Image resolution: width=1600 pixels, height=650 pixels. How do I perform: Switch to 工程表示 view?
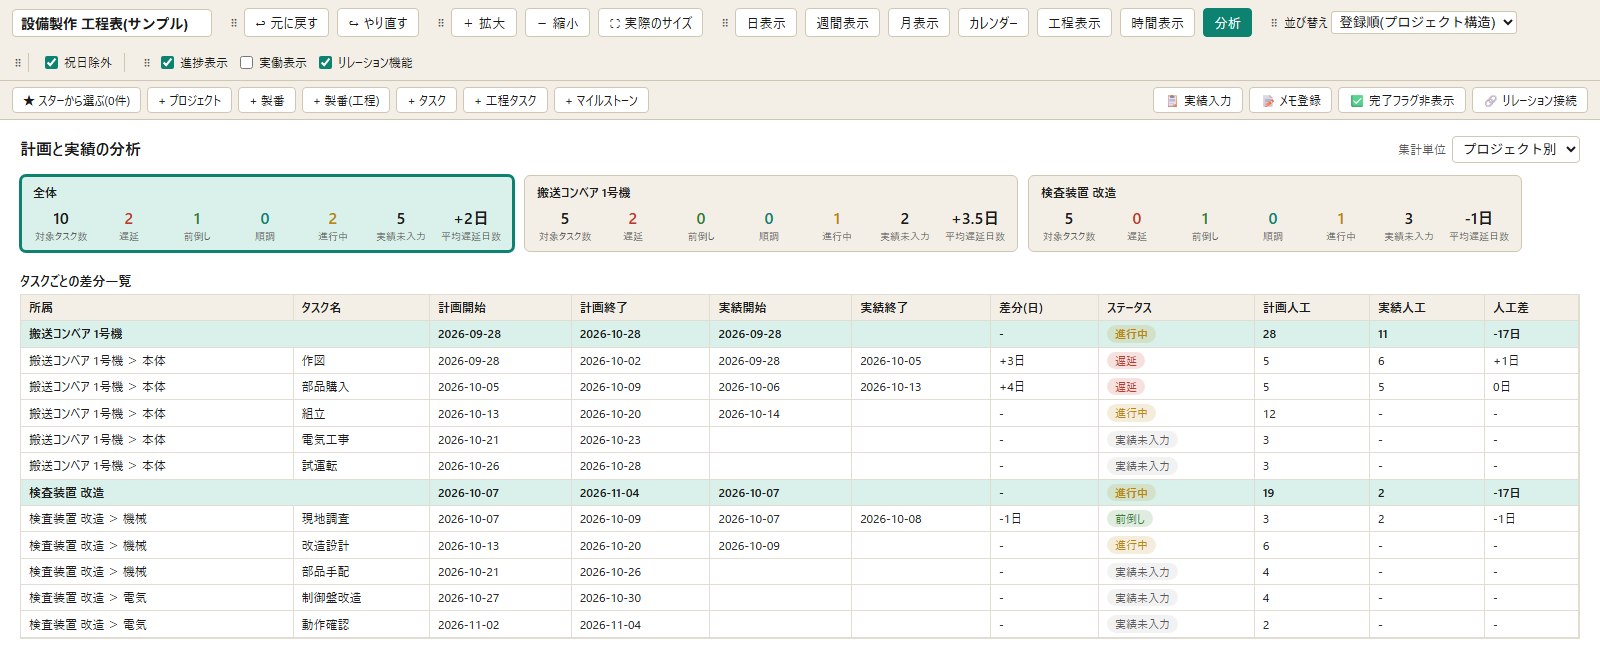coord(1074,23)
